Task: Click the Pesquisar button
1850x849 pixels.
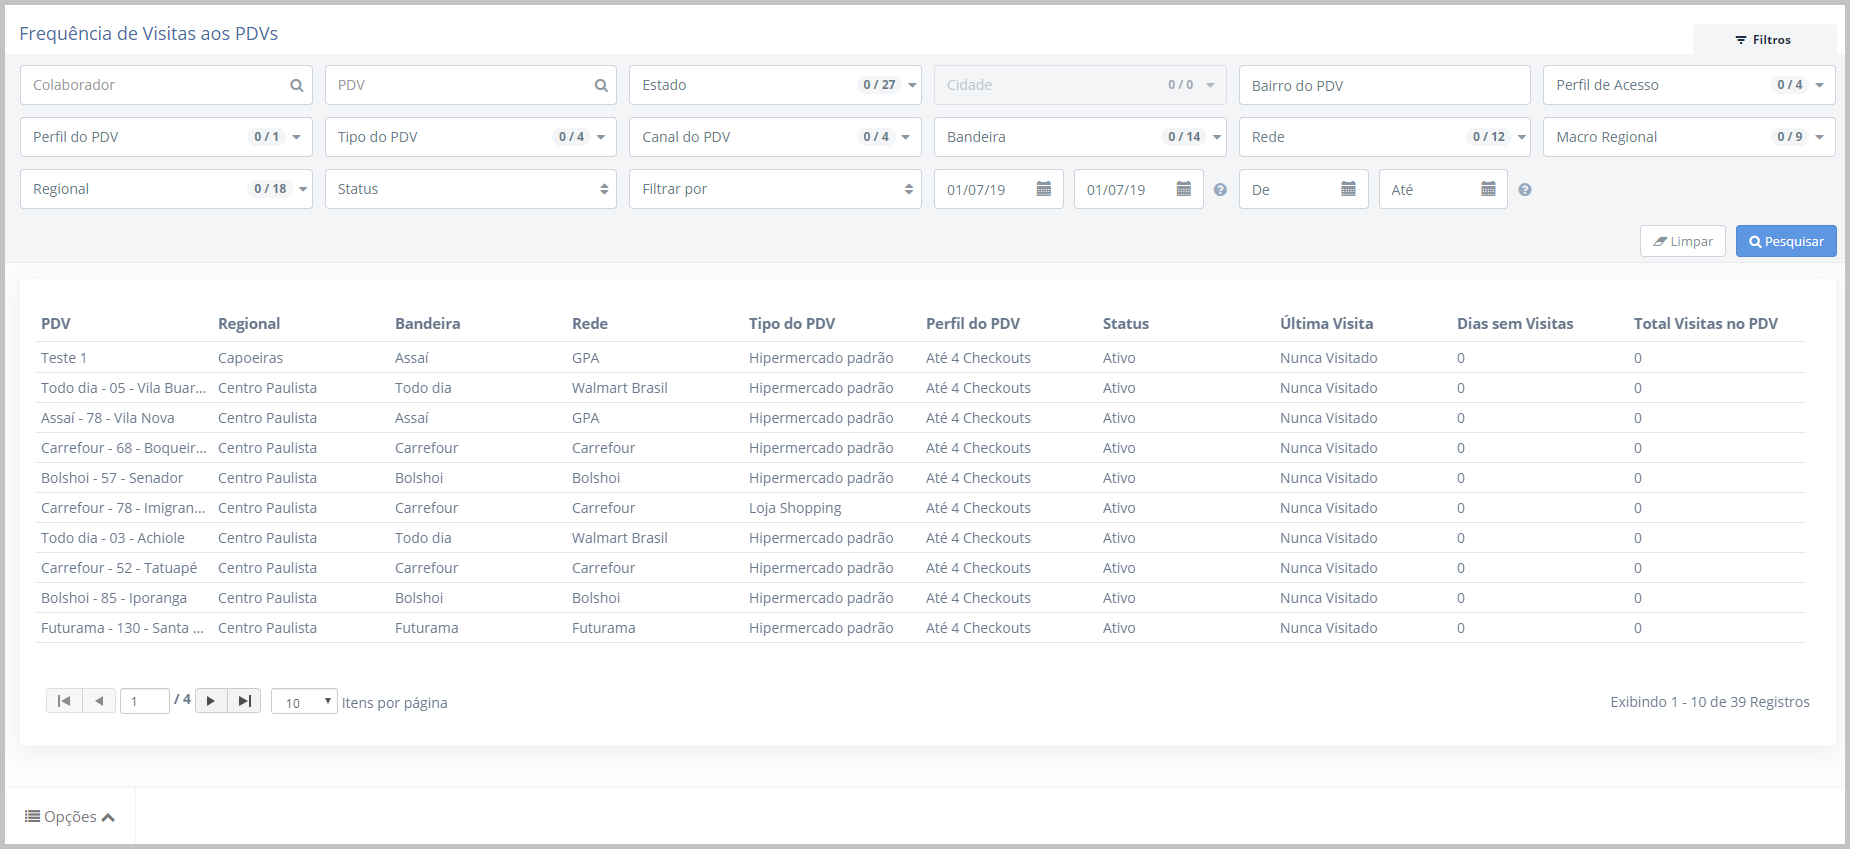Action: coord(1785,241)
